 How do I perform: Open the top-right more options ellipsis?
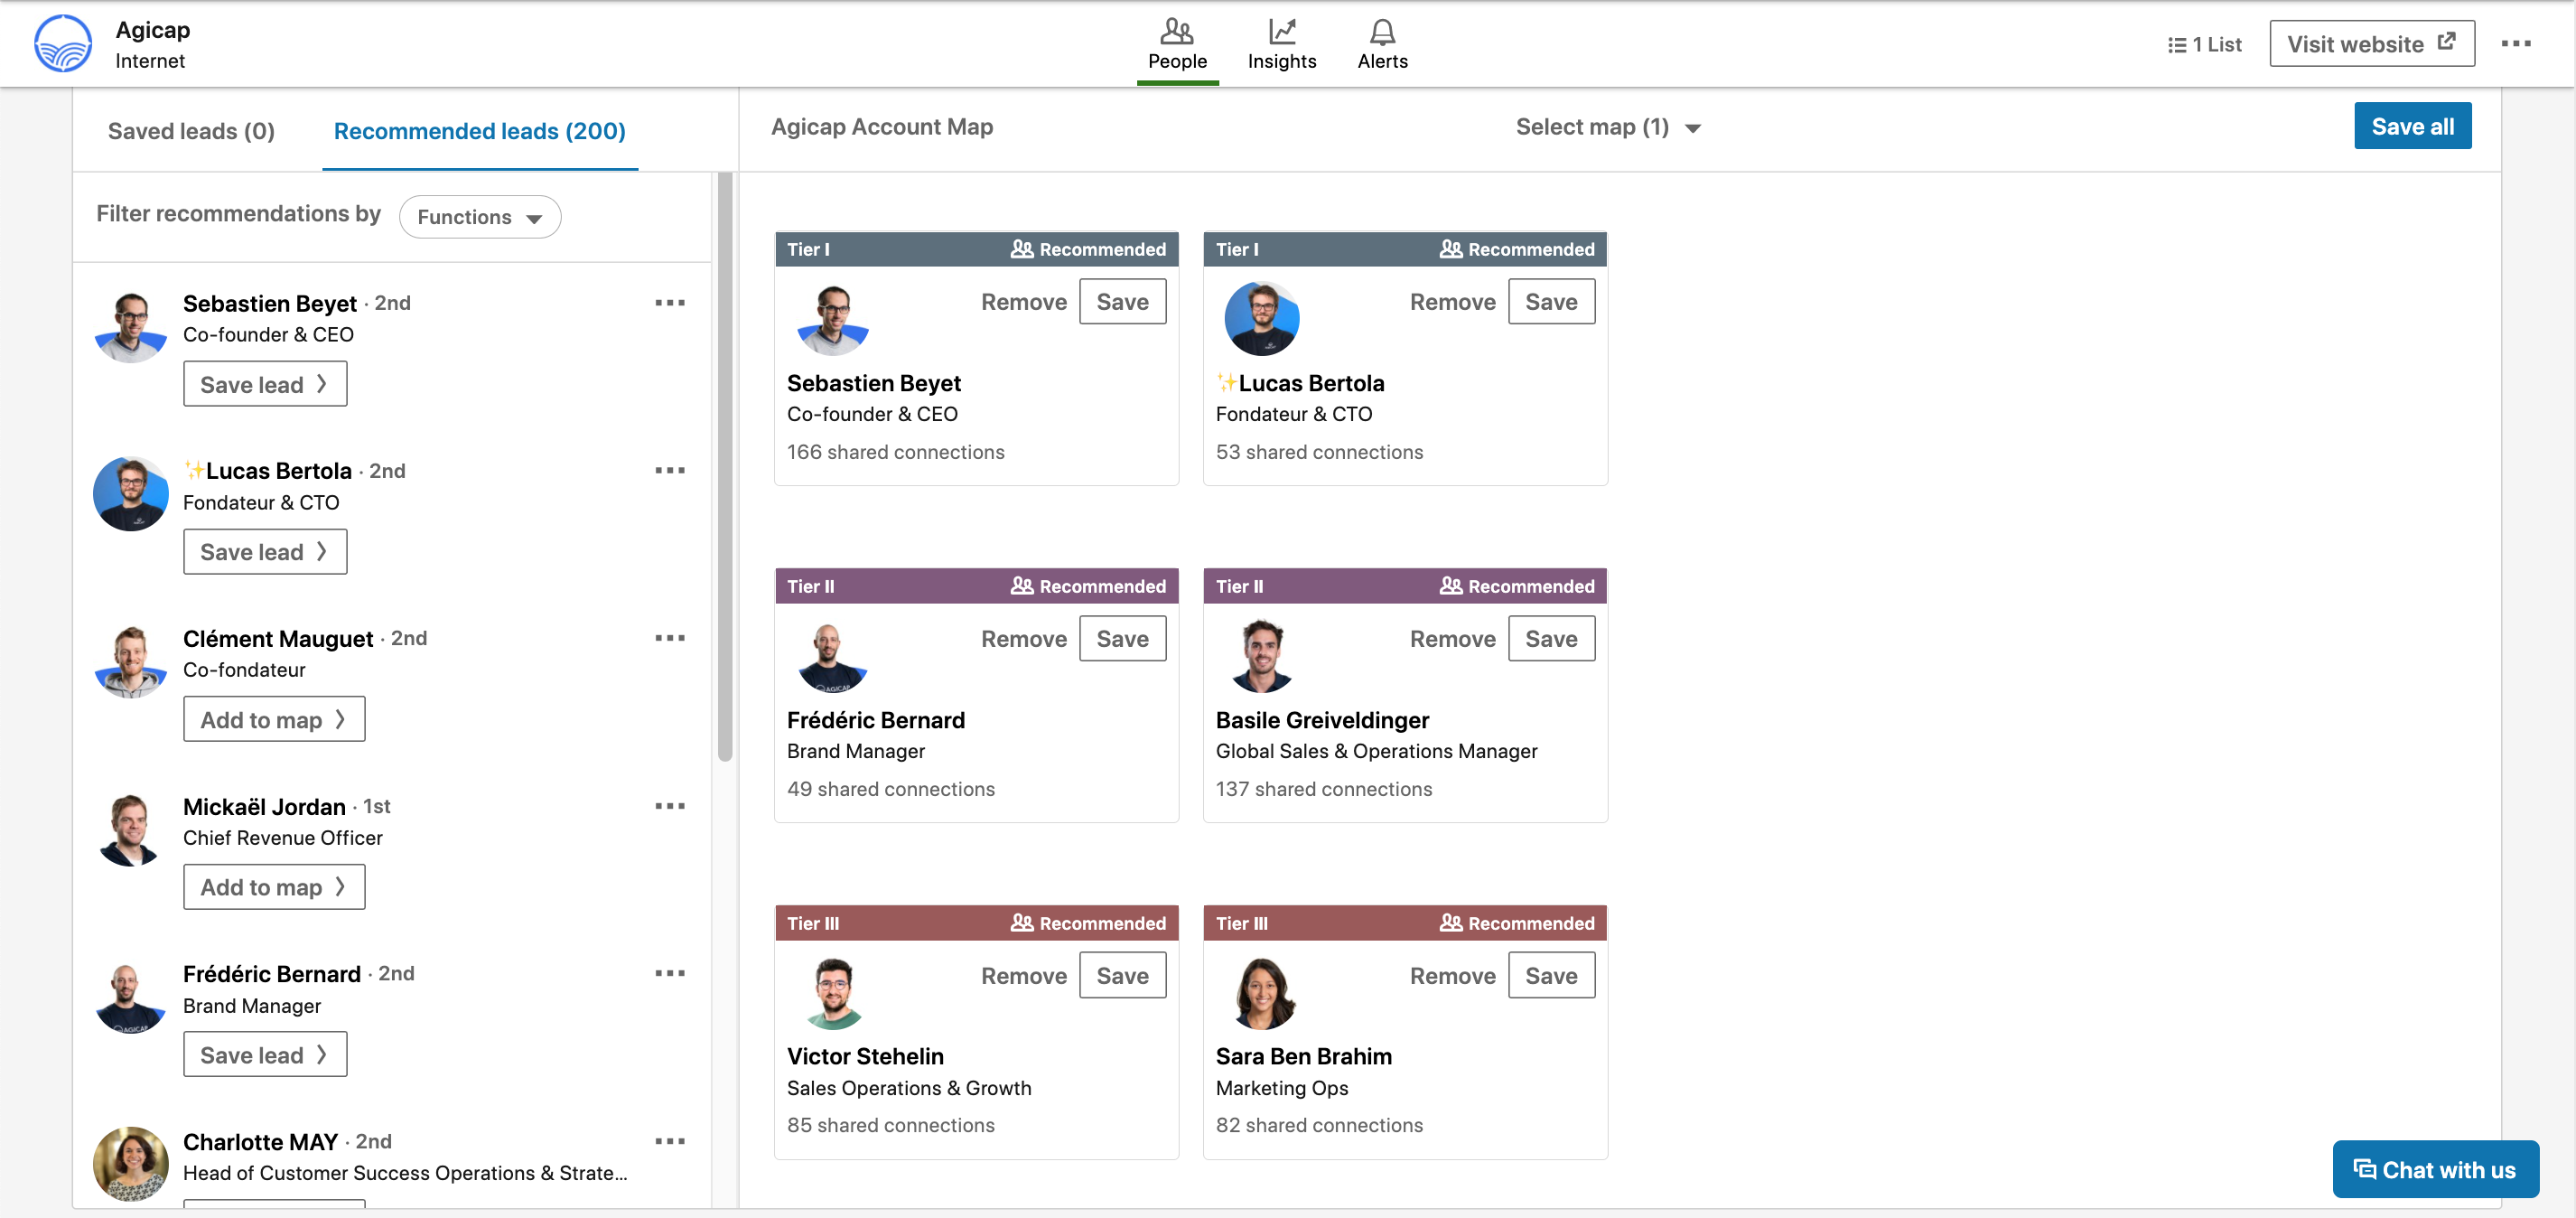point(2515,44)
